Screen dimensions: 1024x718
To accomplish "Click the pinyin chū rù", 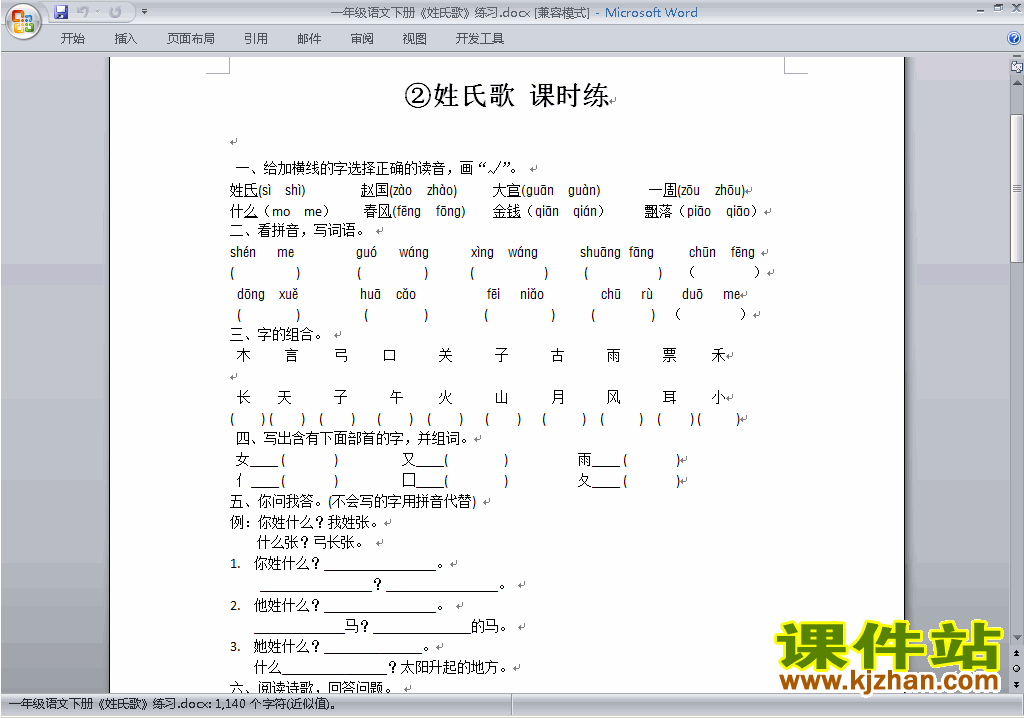I will click(x=627, y=294).
